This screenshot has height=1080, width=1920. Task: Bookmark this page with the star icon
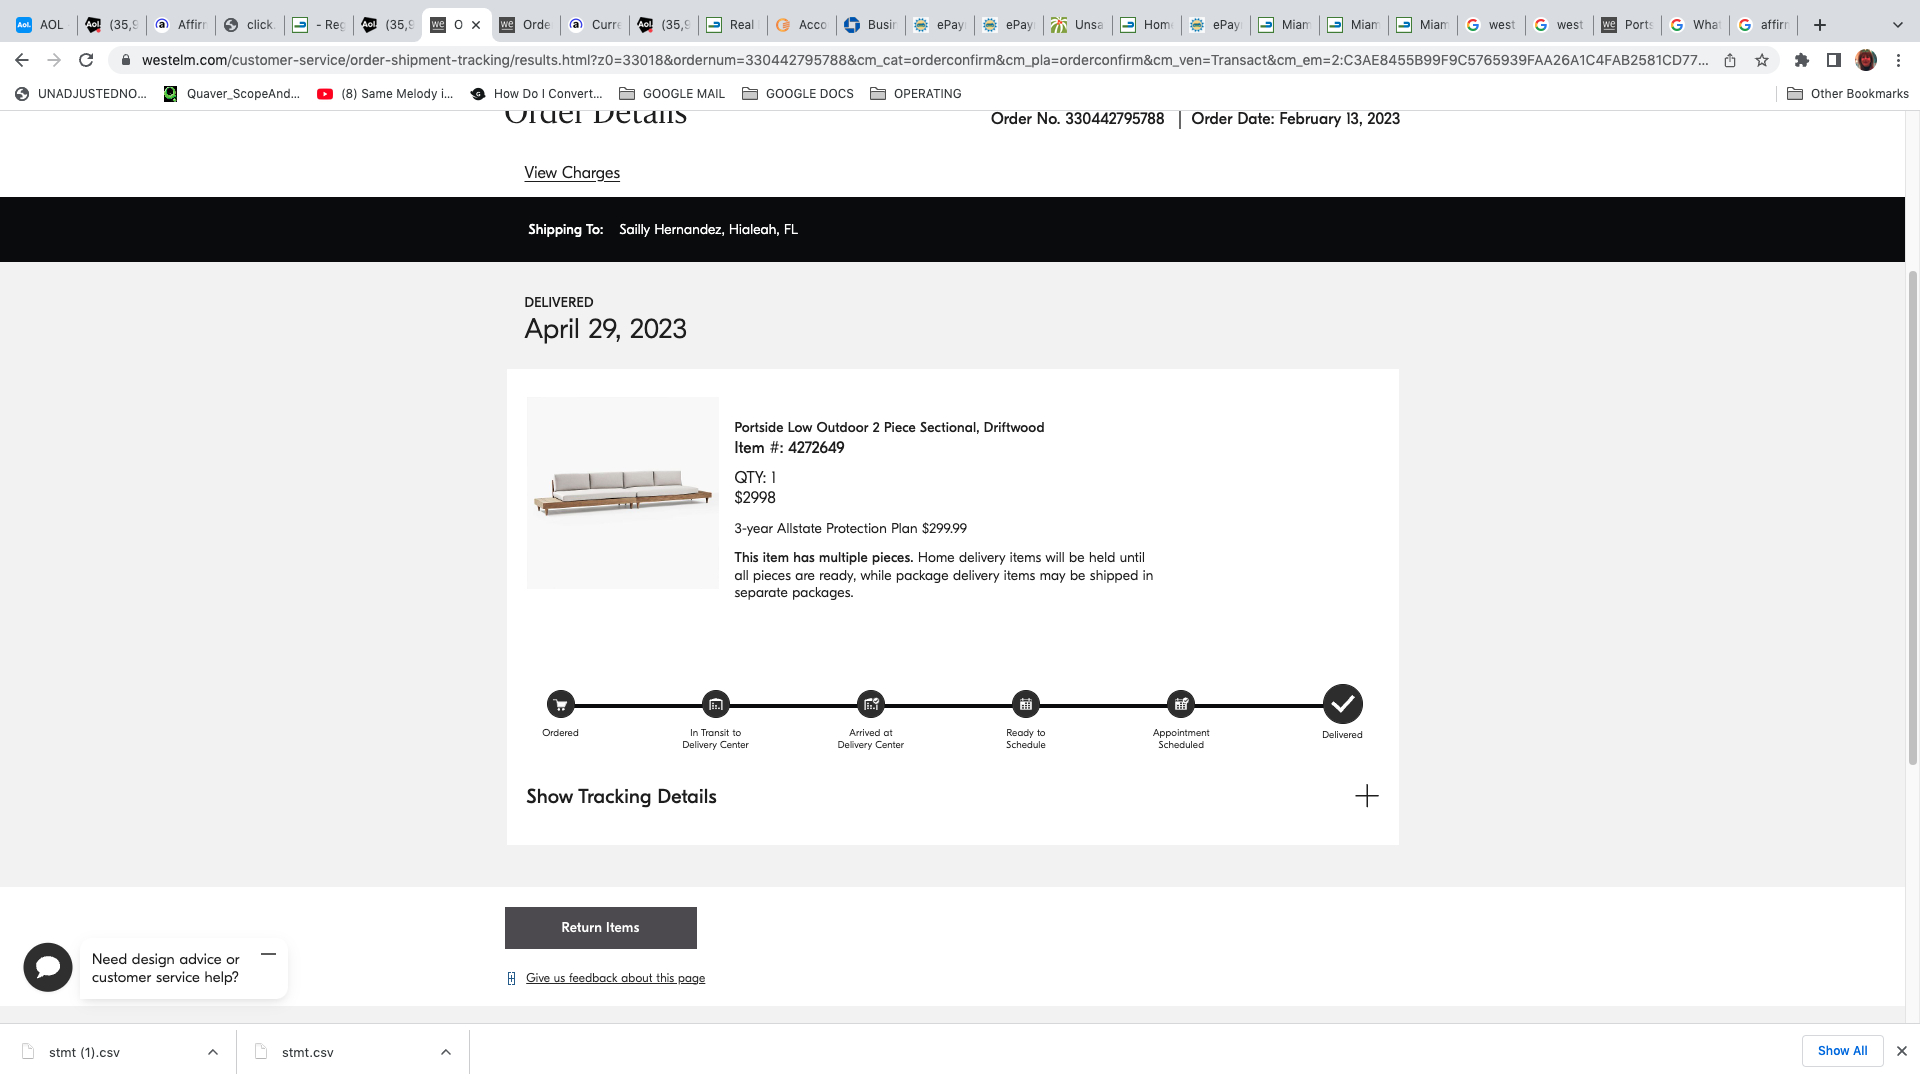1762,60
